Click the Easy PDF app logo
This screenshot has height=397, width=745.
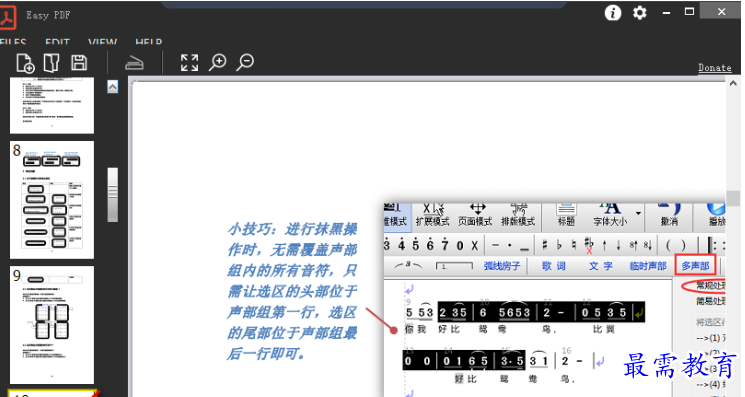tap(8, 17)
